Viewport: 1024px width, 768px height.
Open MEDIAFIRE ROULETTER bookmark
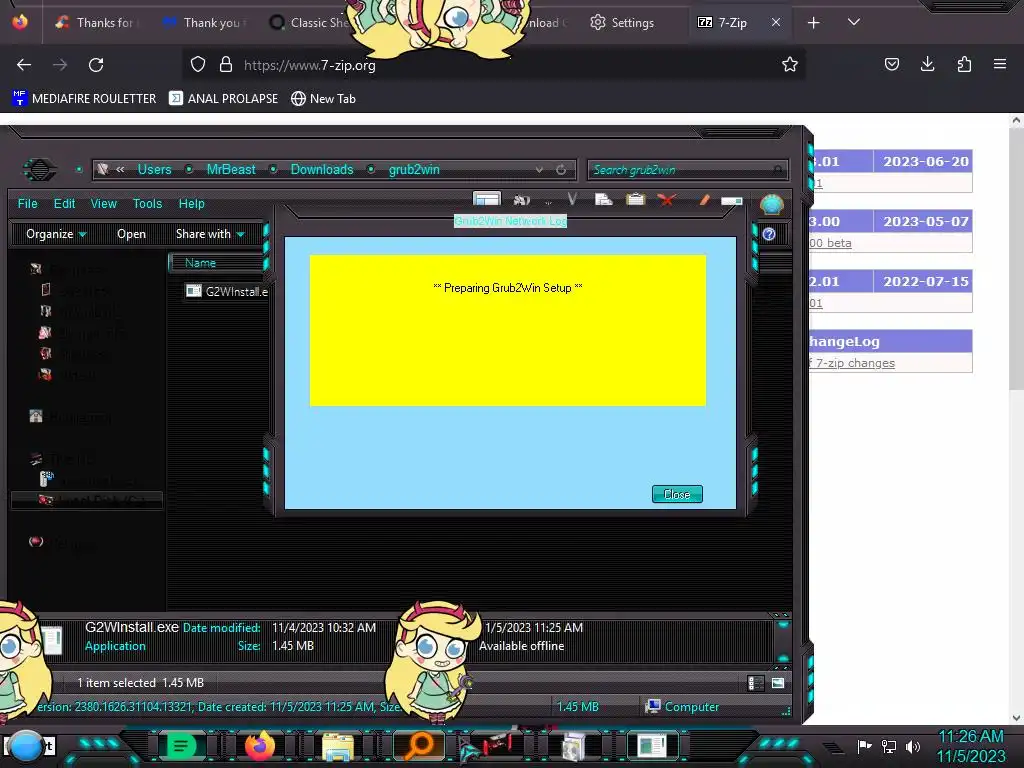pyautogui.click(x=84, y=99)
